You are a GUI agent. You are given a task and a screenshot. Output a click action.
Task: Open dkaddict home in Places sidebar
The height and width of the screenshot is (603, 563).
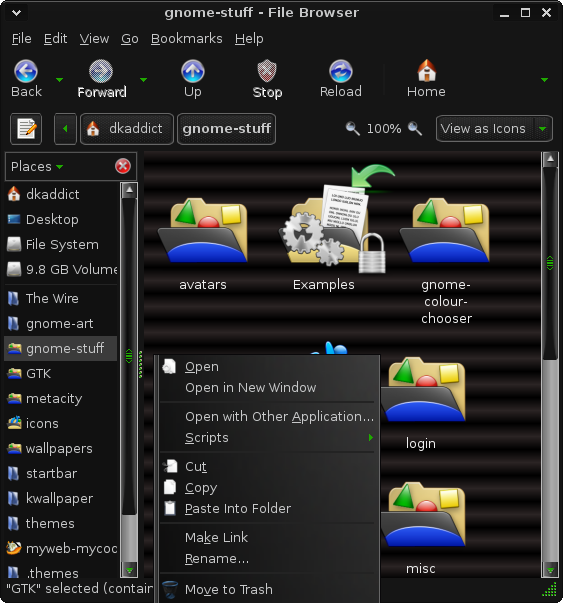pyautogui.click(x=62, y=194)
